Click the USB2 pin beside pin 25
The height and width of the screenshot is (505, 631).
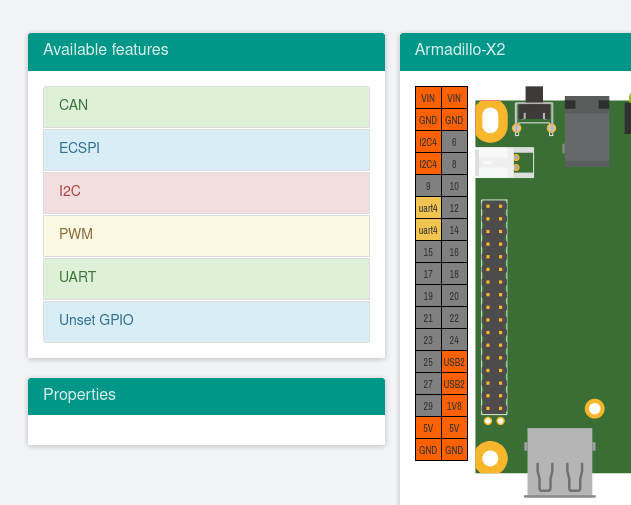[x=454, y=362]
